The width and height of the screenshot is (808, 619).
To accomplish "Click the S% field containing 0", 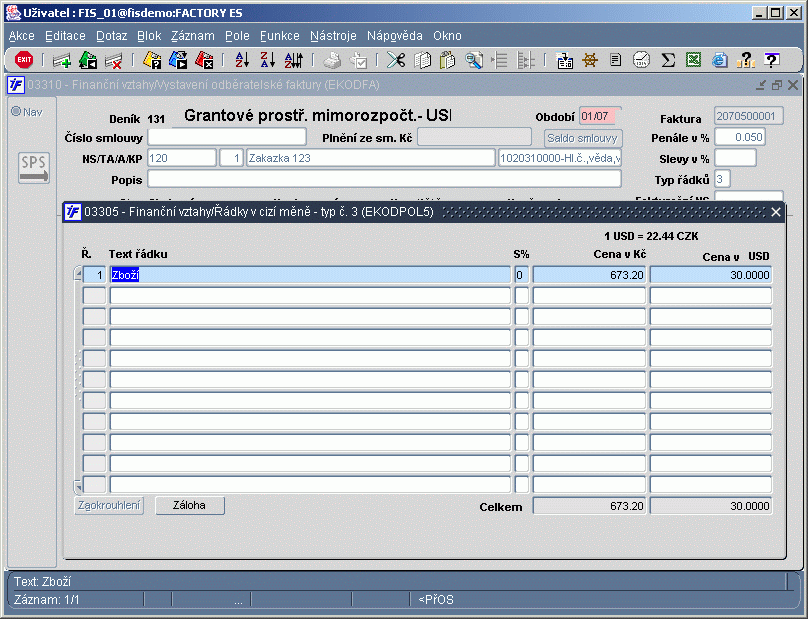I will tap(521, 275).
